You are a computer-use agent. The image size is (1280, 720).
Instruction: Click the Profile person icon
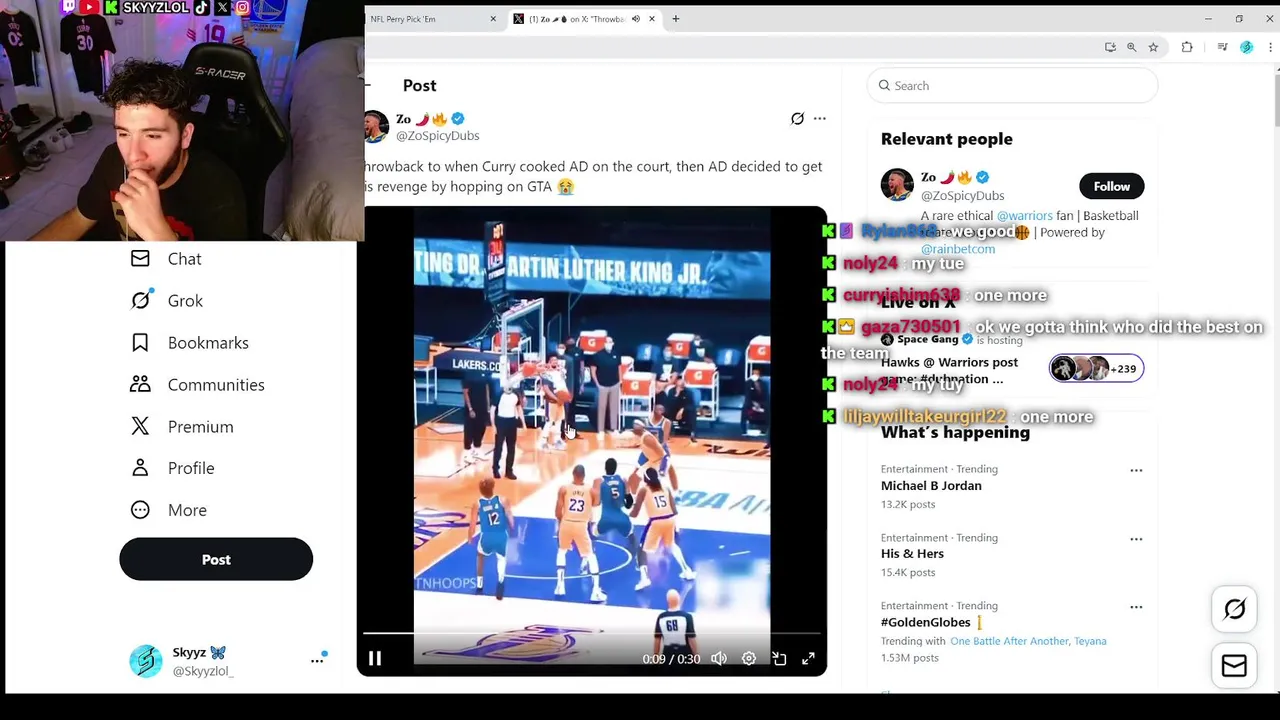(140, 468)
